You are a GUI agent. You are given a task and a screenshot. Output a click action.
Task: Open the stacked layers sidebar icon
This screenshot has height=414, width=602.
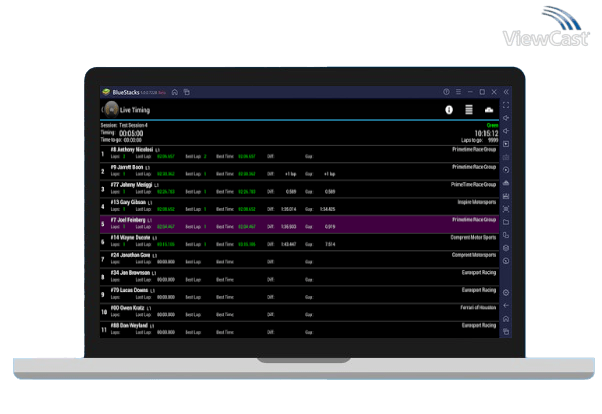tap(506, 248)
